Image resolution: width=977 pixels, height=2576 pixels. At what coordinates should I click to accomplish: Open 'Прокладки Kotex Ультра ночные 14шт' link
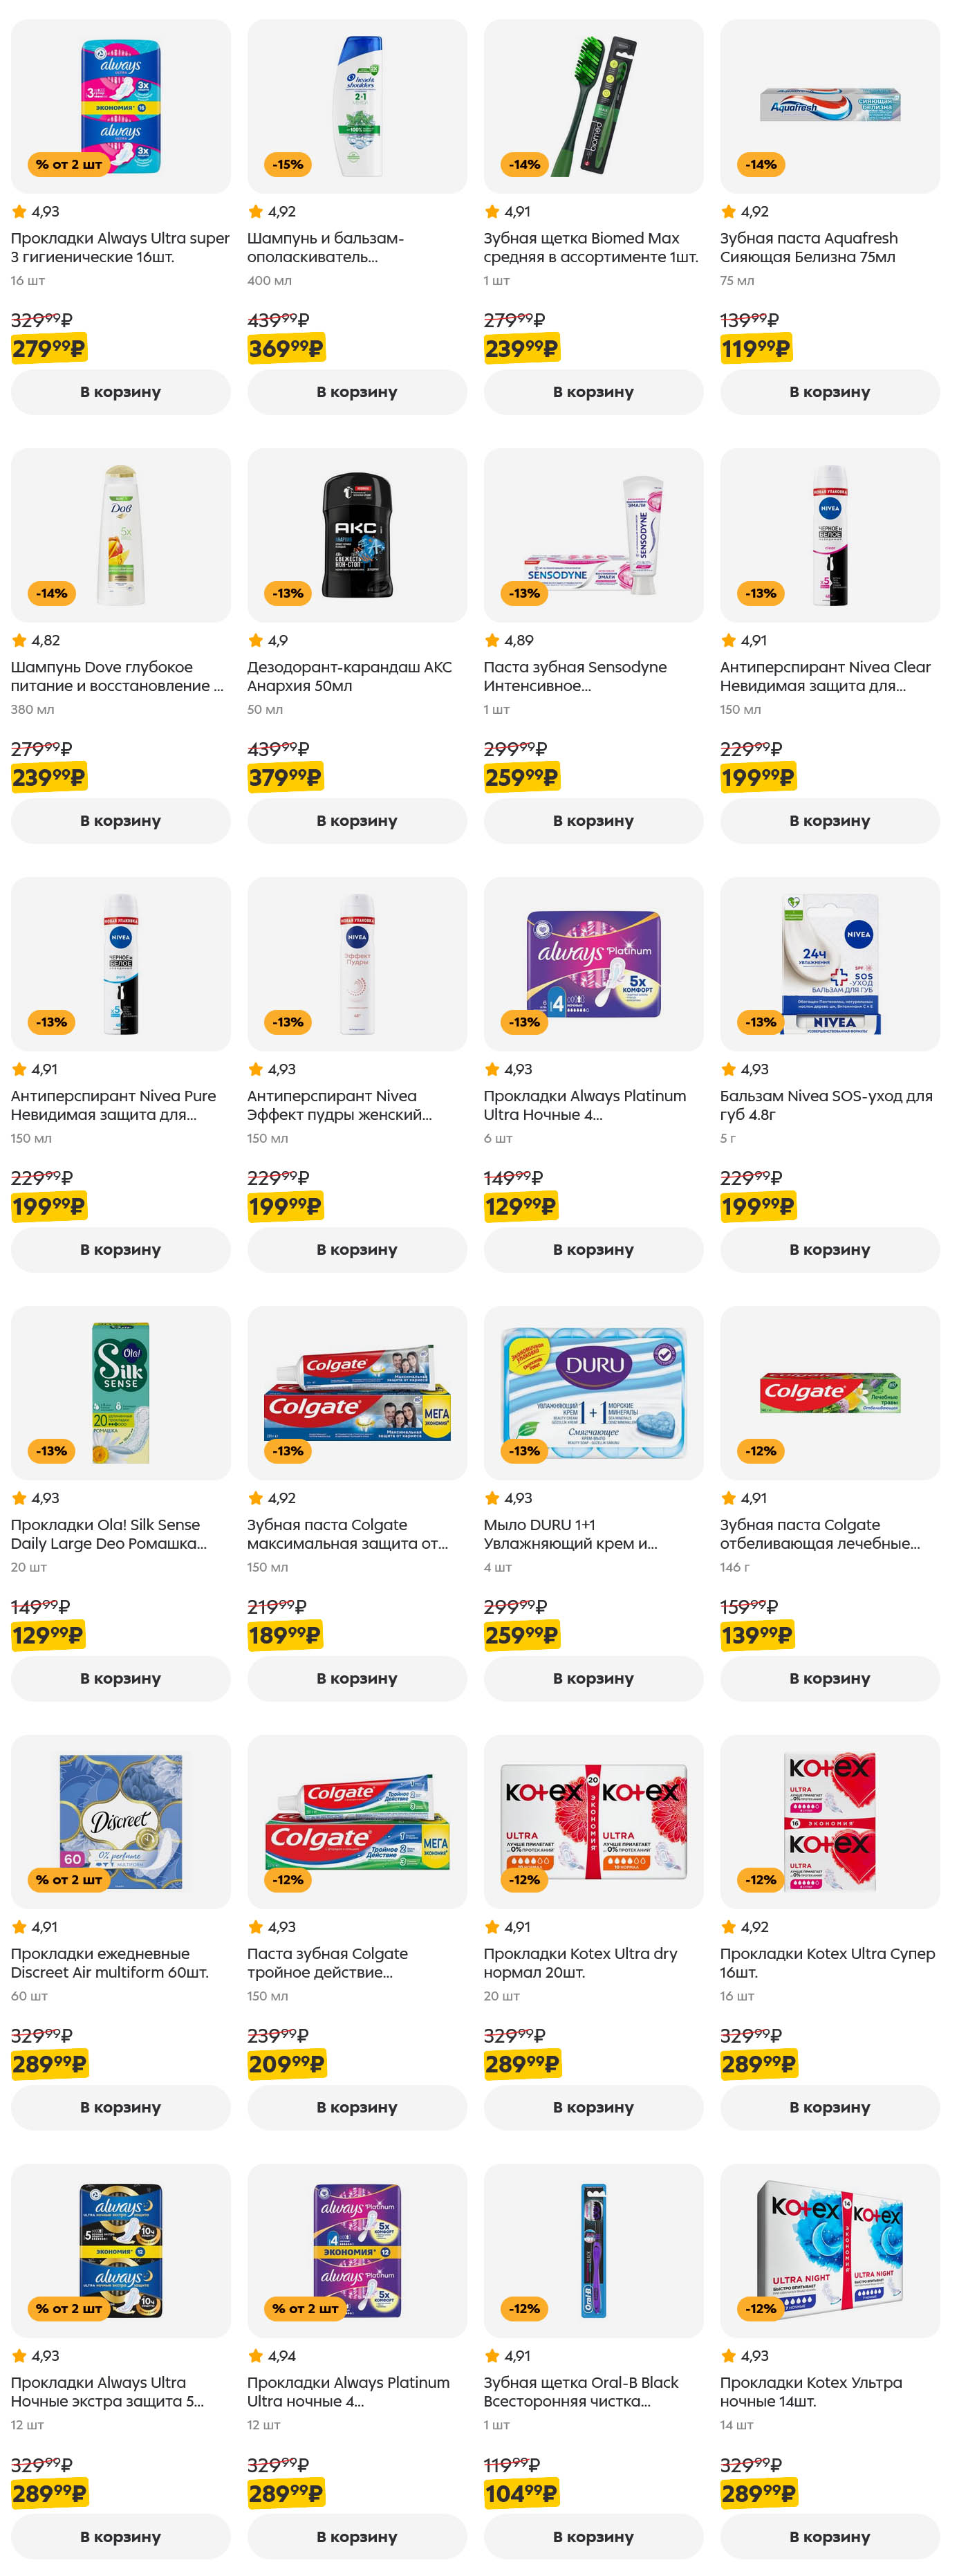[811, 2392]
